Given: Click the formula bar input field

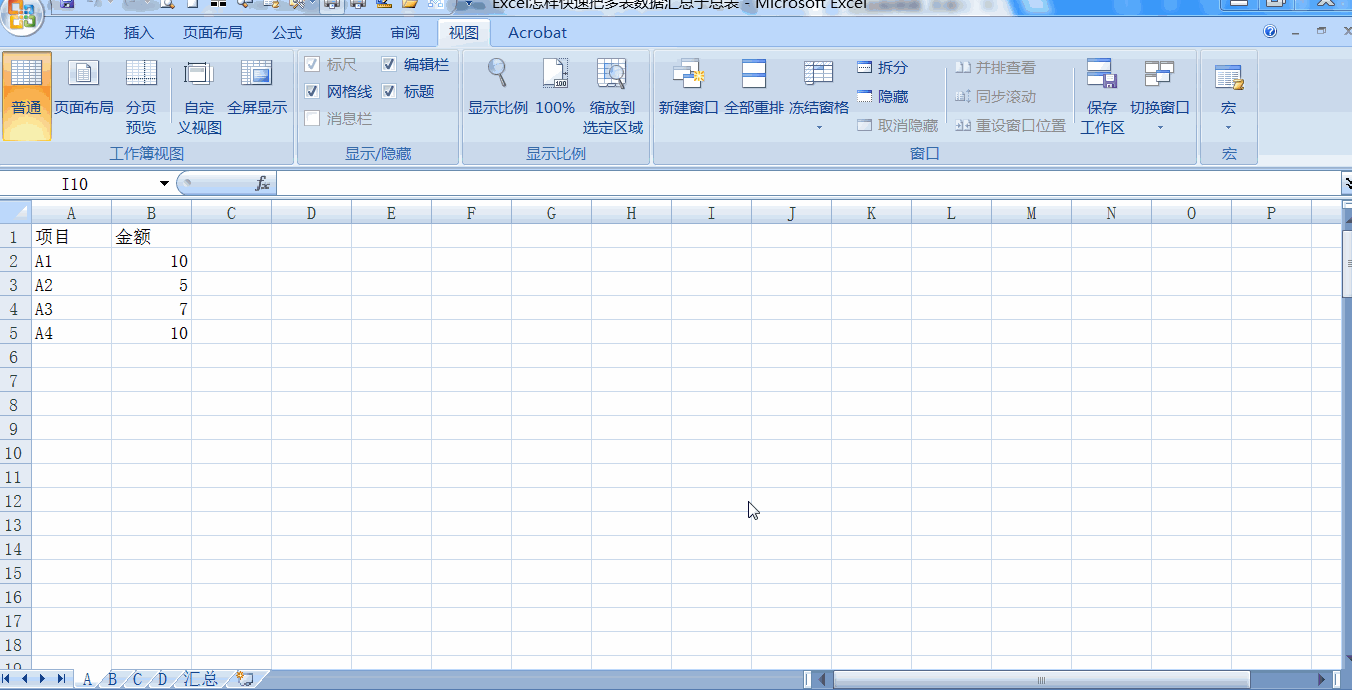Looking at the screenshot, I should coord(808,184).
